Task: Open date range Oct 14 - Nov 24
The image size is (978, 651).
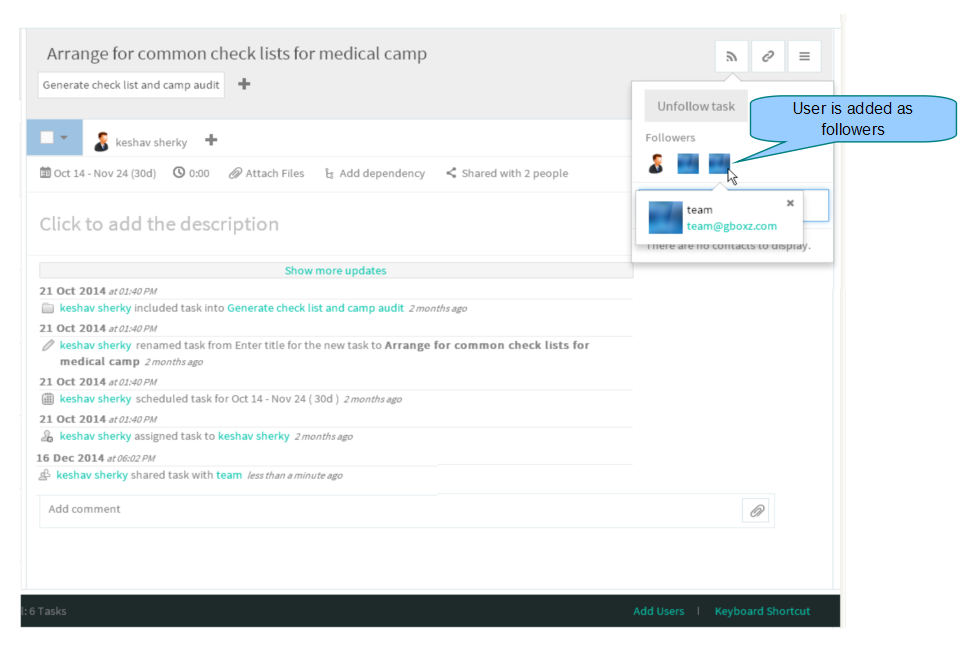Action: point(98,173)
